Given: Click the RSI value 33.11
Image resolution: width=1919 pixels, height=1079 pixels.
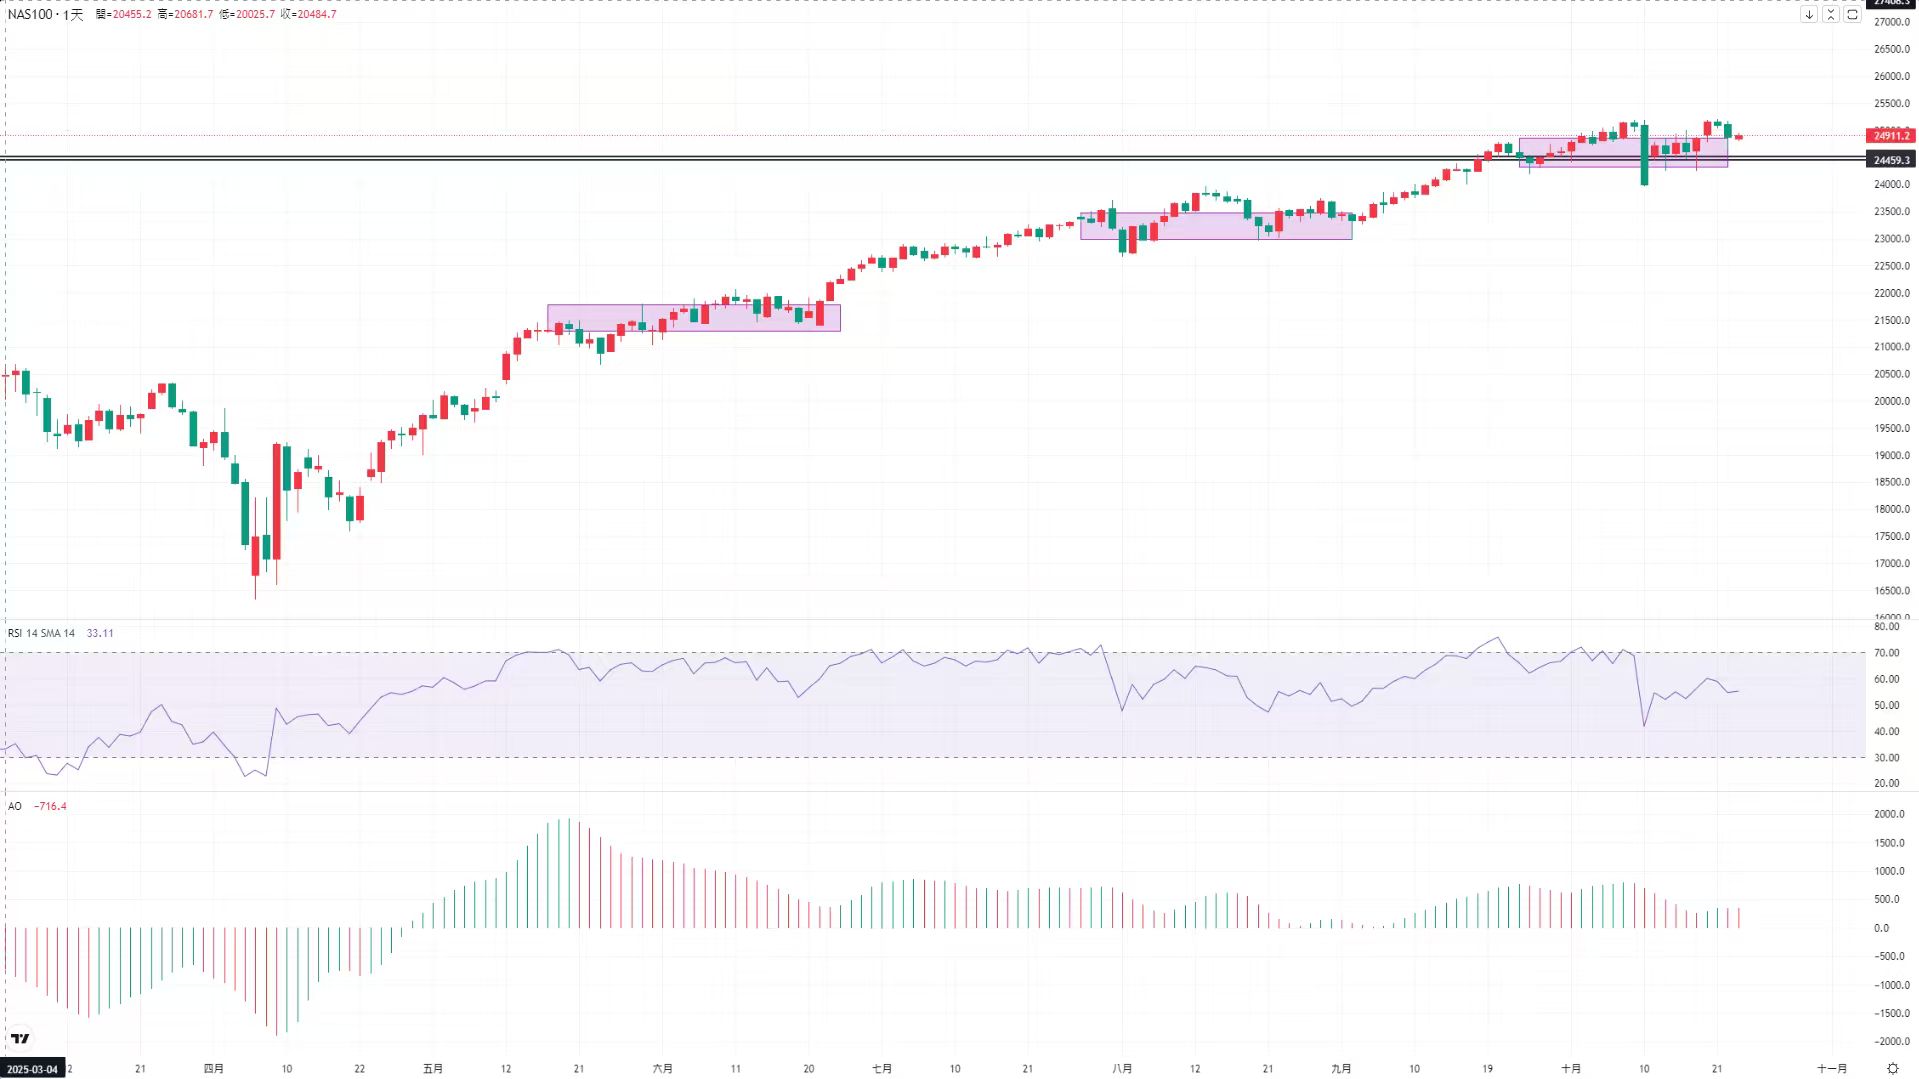Looking at the screenshot, I should point(100,634).
